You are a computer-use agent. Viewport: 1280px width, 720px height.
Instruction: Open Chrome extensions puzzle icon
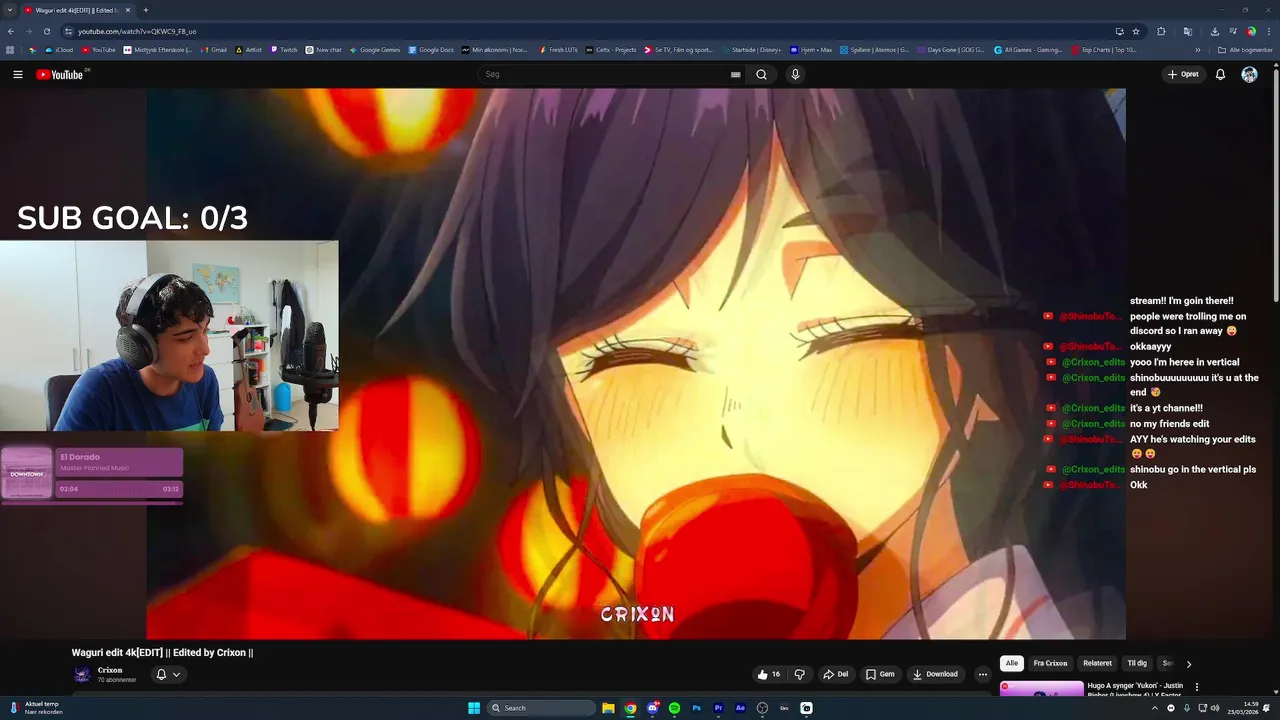pyautogui.click(x=1161, y=31)
